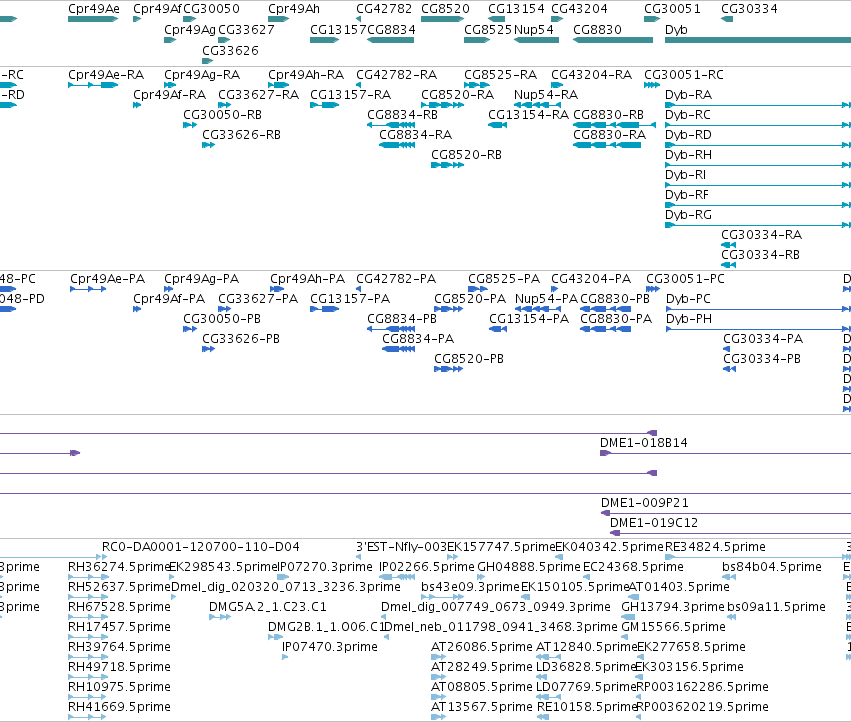Screen dimensions: 851x722
Task: Select the CG30051 gene label
Action: [x=672, y=9]
